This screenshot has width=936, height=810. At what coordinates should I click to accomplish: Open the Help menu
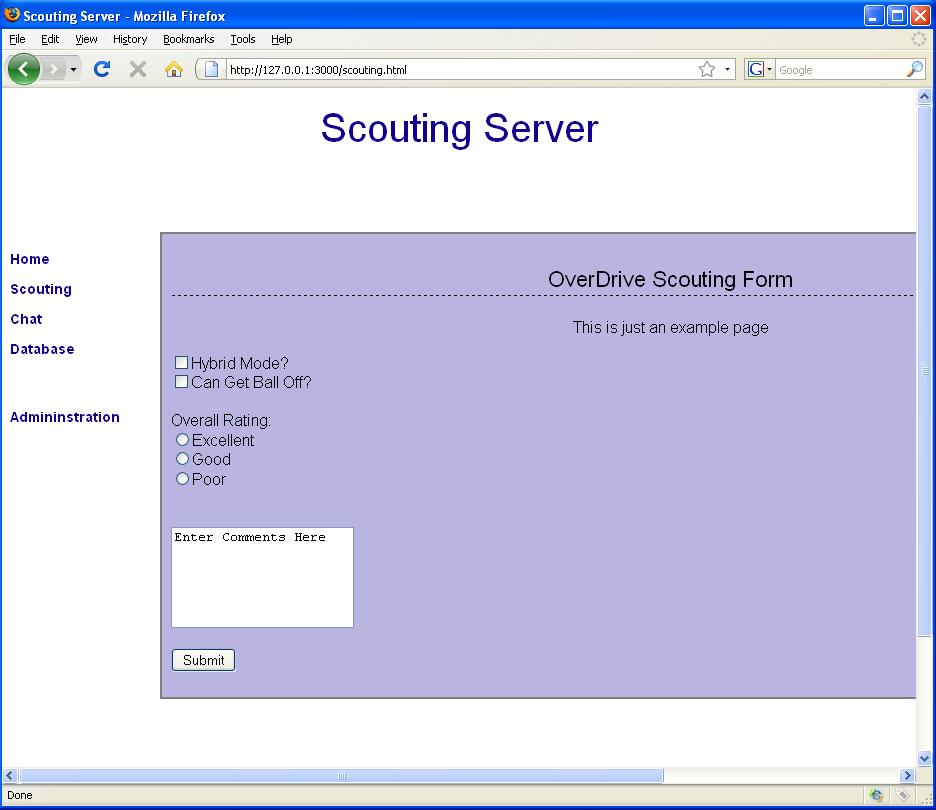coord(282,39)
